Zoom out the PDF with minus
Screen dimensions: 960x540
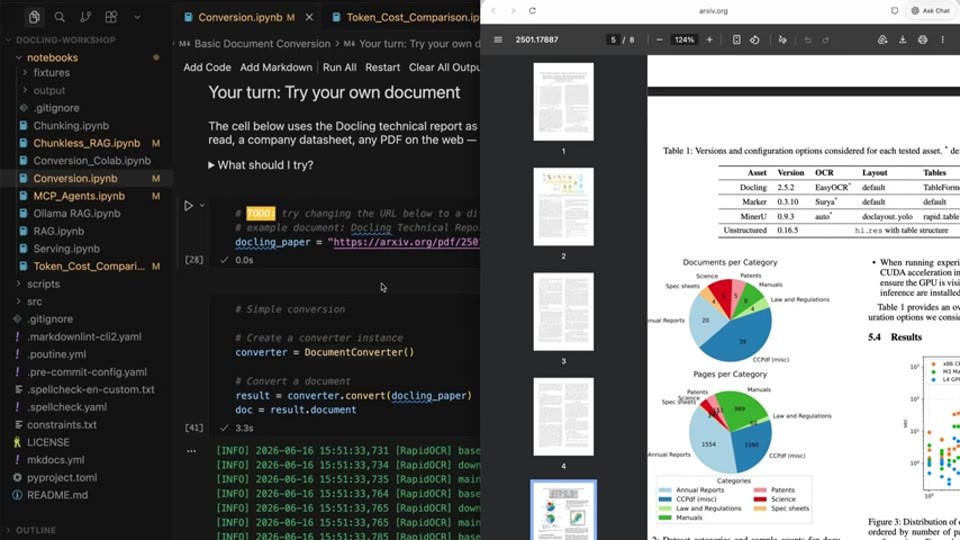point(659,40)
